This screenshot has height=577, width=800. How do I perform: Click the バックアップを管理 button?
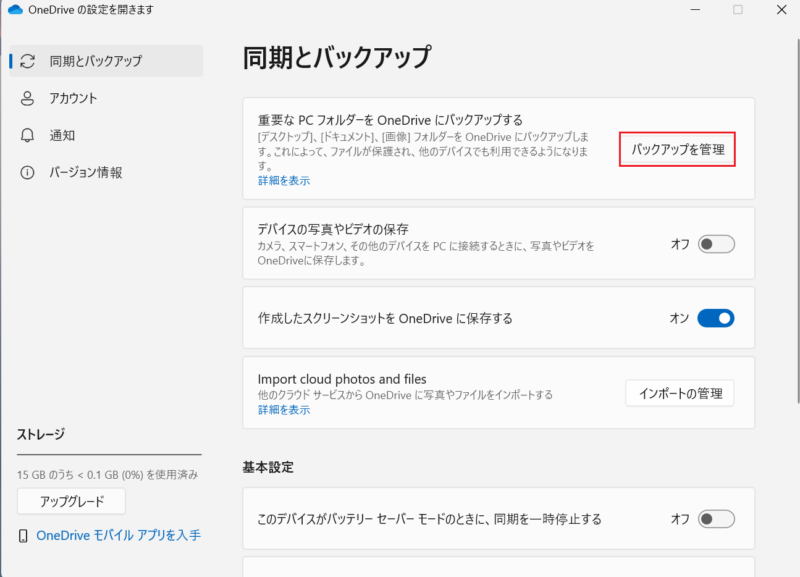(678, 149)
